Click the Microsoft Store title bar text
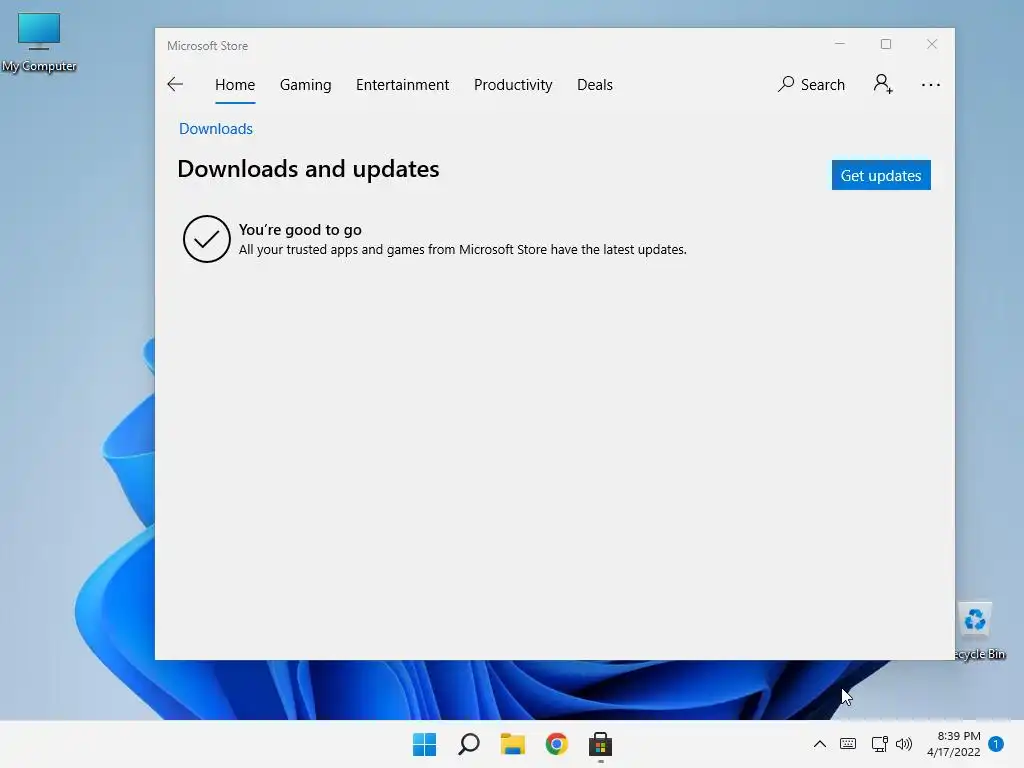This screenshot has width=1024, height=768. click(207, 46)
